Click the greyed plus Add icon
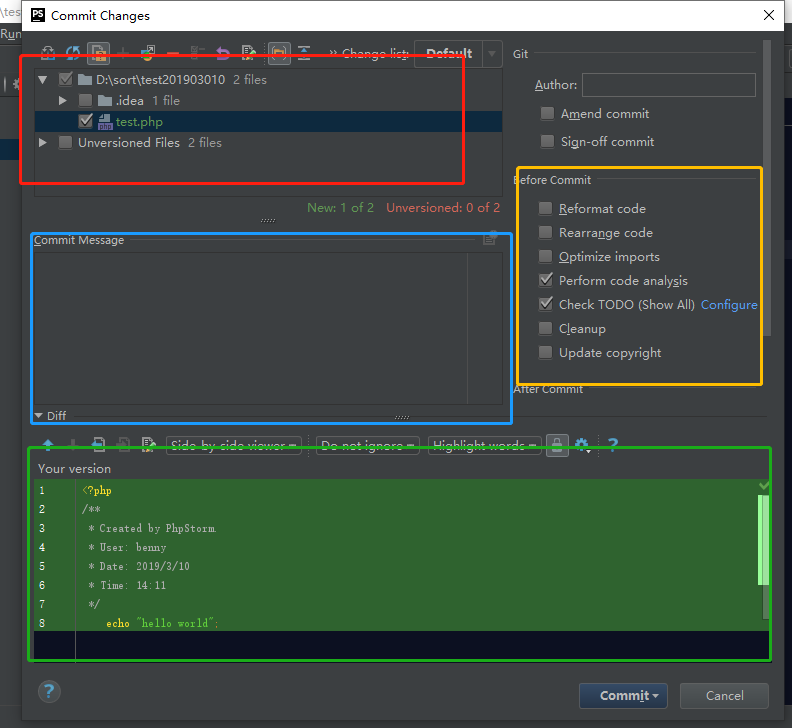 [x=123, y=53]
